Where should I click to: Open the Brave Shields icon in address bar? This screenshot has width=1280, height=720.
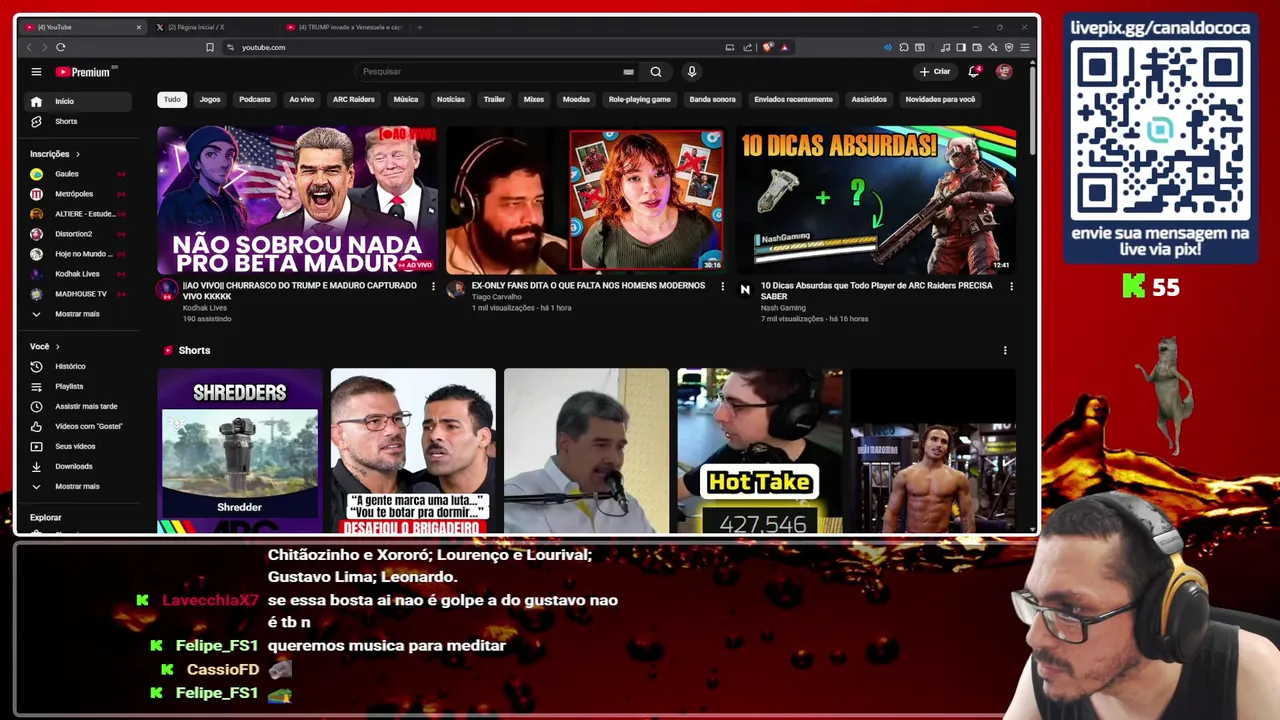[768, 47]
